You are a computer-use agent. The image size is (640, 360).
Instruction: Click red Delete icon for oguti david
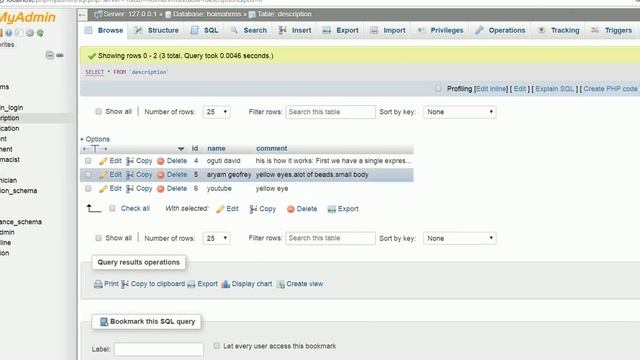point(161,161)
